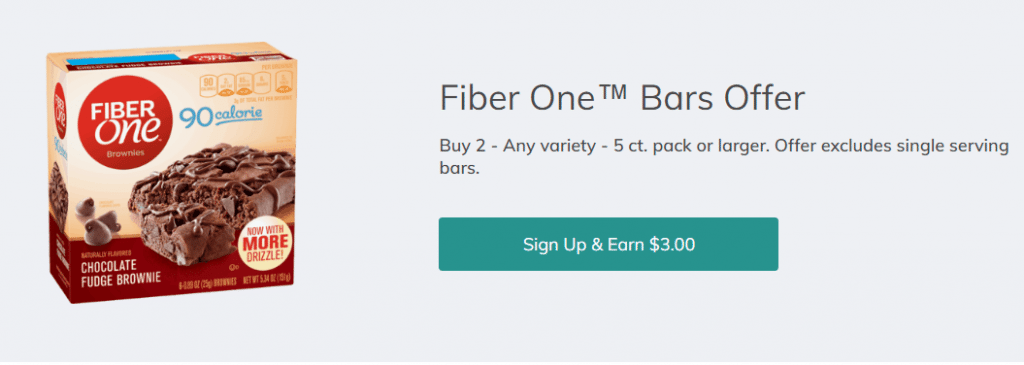
Task: Click the $3.00 amount in the teal button
Action: click(x=672, y=245)
